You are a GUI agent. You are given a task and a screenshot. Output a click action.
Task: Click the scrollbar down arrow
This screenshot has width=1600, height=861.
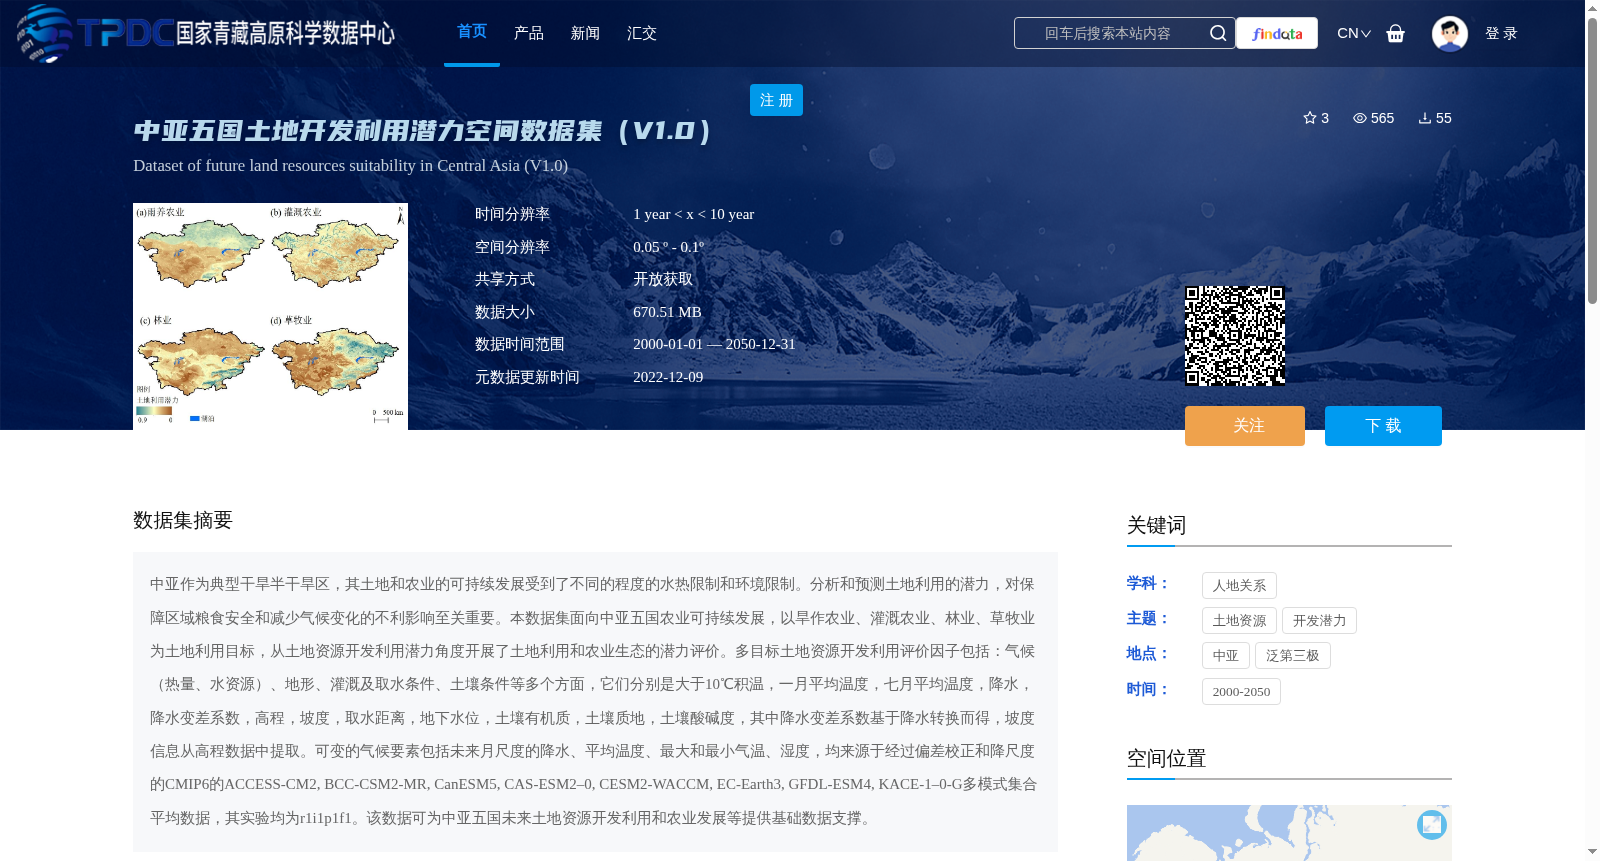[x=1592, y=852]
